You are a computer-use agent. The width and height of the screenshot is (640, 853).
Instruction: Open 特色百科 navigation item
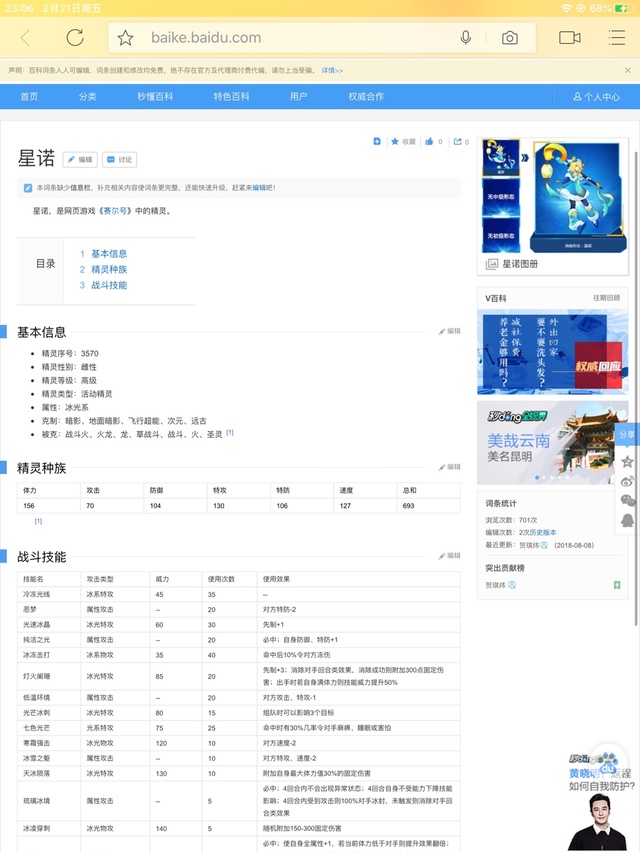pos(231,96)
